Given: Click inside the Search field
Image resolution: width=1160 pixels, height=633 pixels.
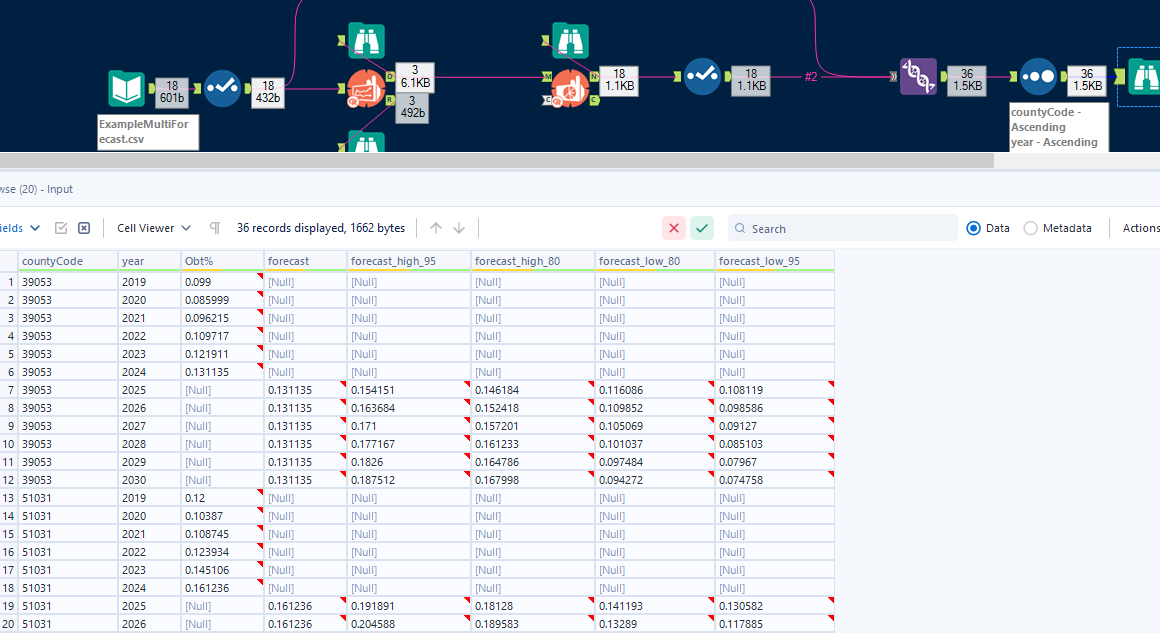Looking at the screenshot, I should tap(840, 227).
